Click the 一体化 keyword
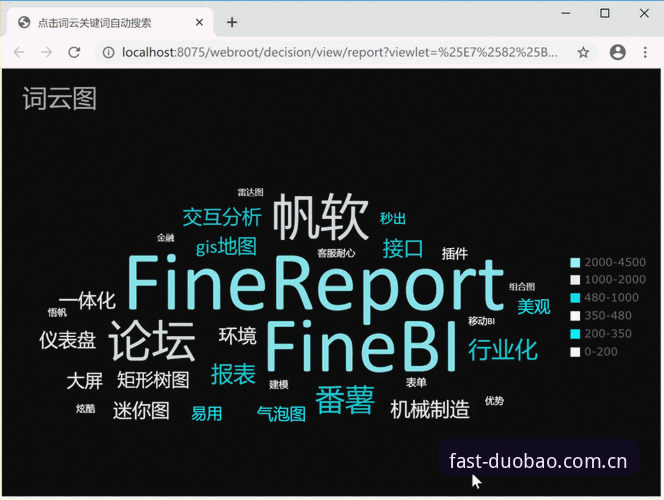The image size is (664, 500). coord(87,301)
